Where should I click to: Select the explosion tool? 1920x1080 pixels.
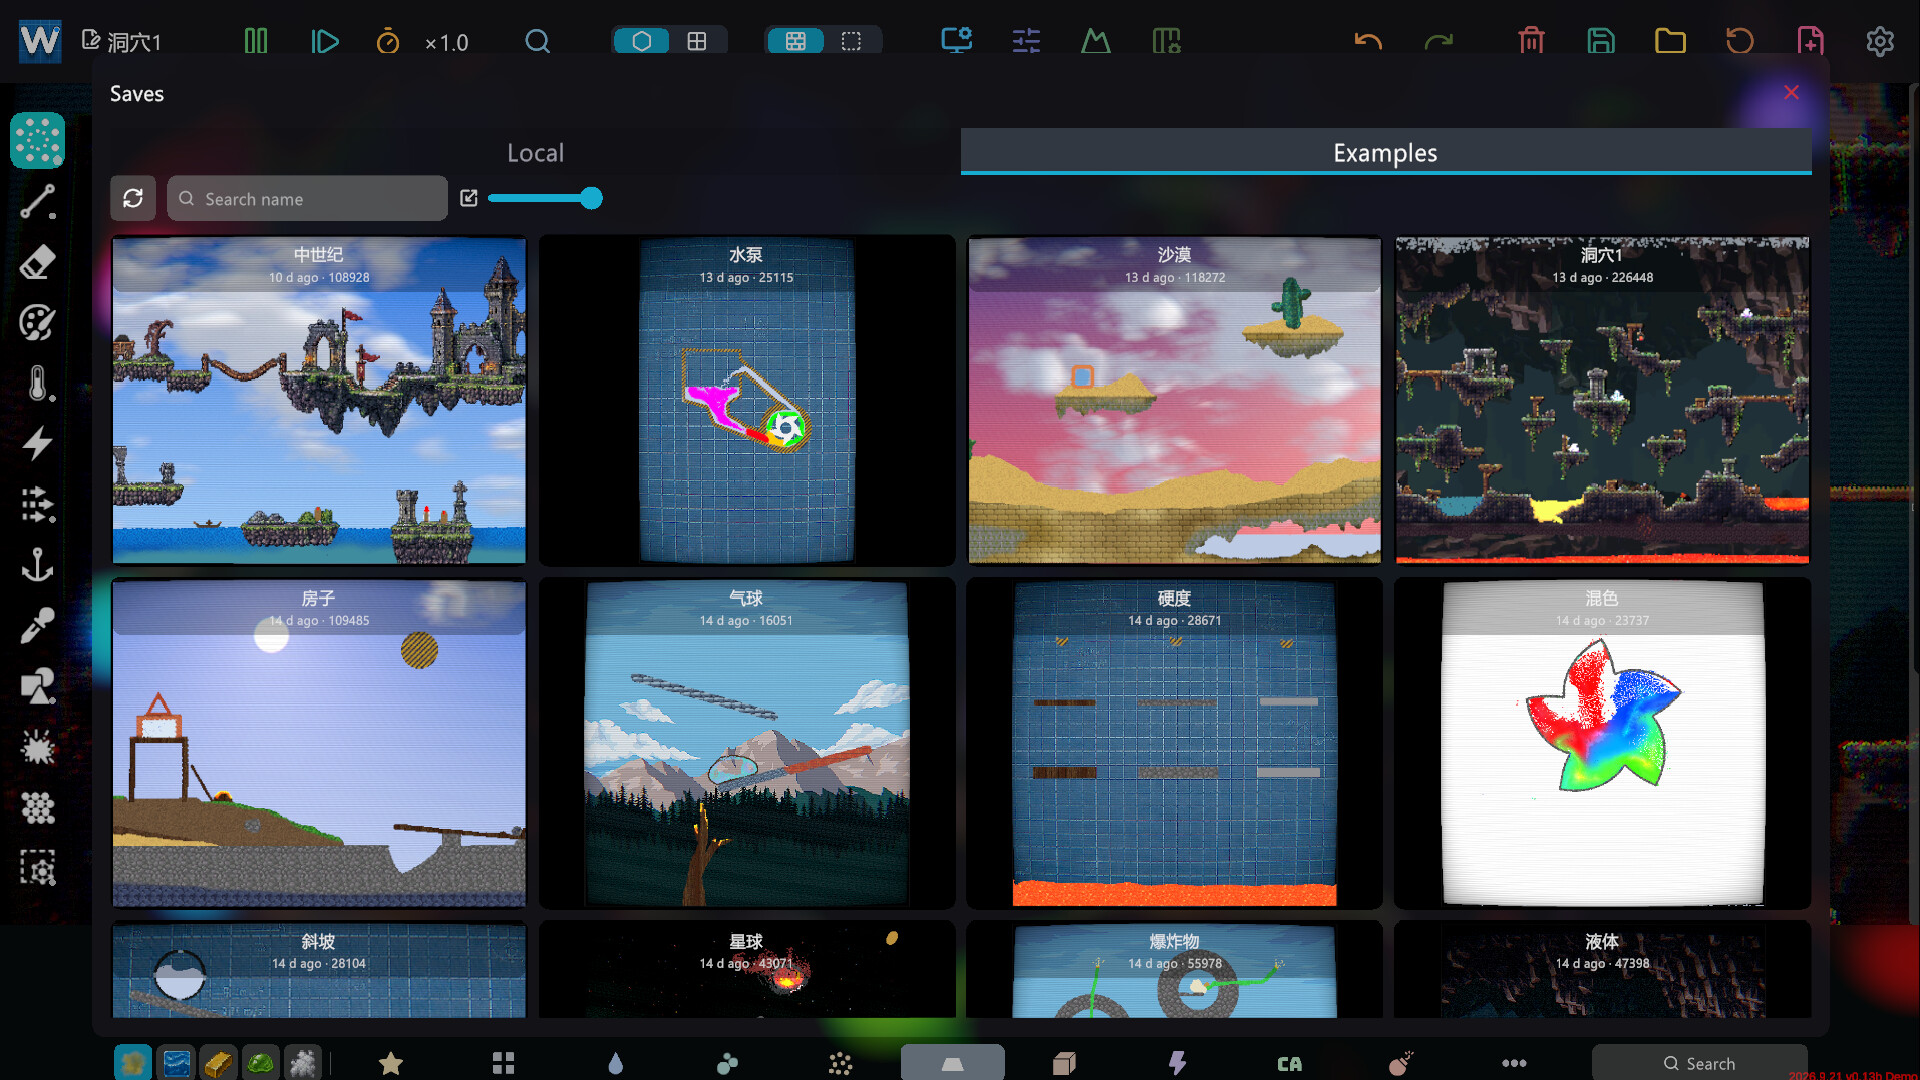coord(38,748)
